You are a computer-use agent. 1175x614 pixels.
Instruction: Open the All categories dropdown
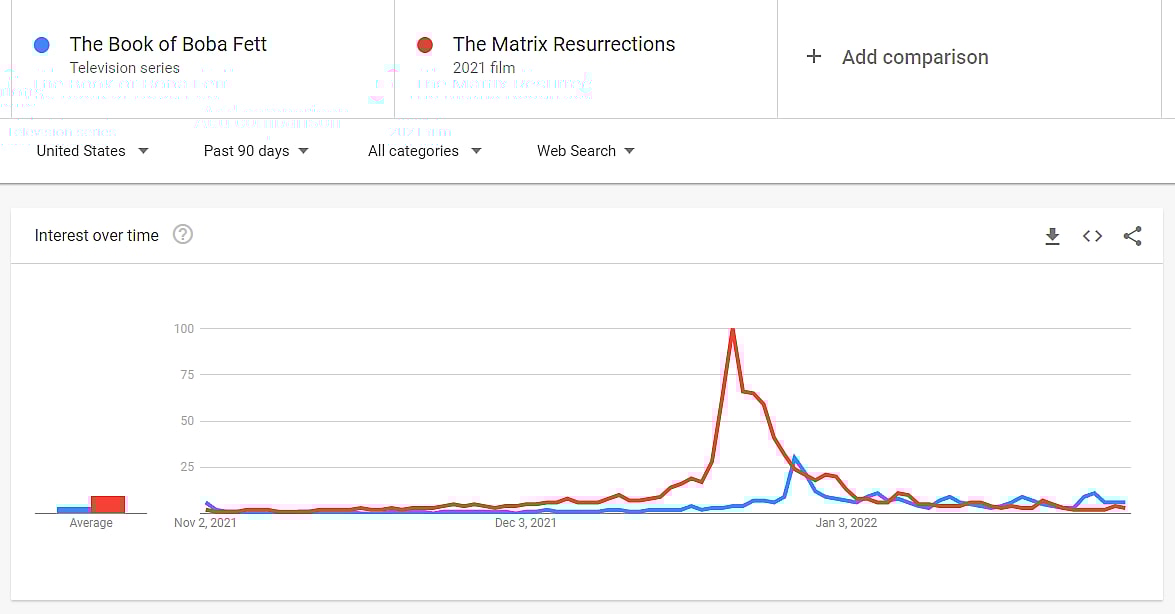(424, 151)
